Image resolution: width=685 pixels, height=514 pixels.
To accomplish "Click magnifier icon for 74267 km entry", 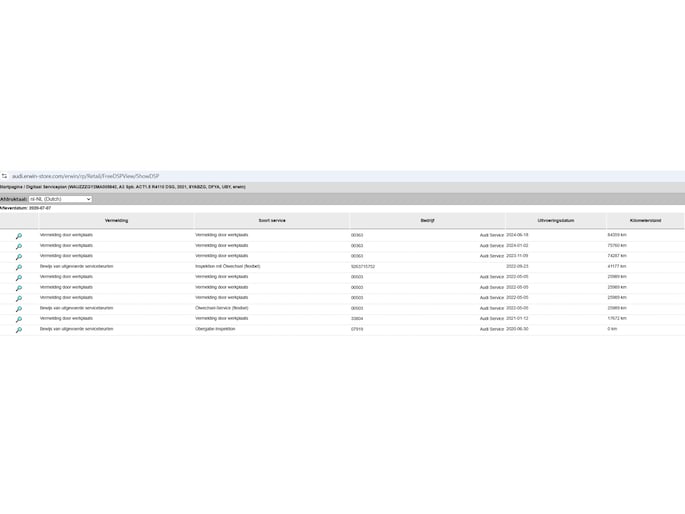I will 18,256.
